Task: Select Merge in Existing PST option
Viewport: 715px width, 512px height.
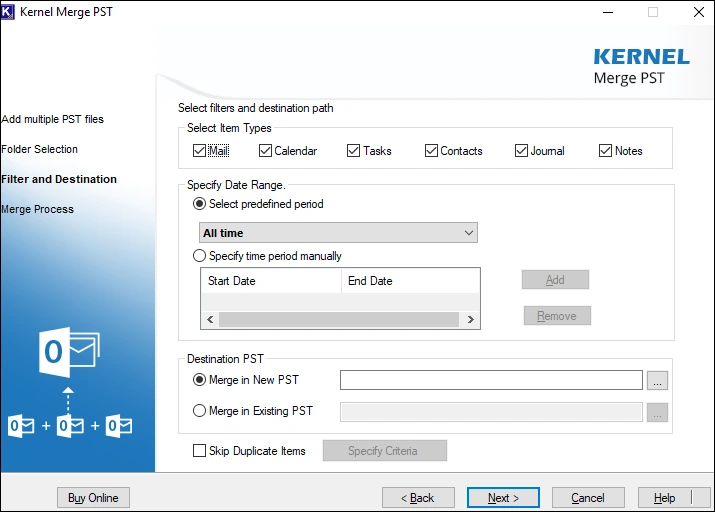Action: pyautogui.click(x=199, y=411)
